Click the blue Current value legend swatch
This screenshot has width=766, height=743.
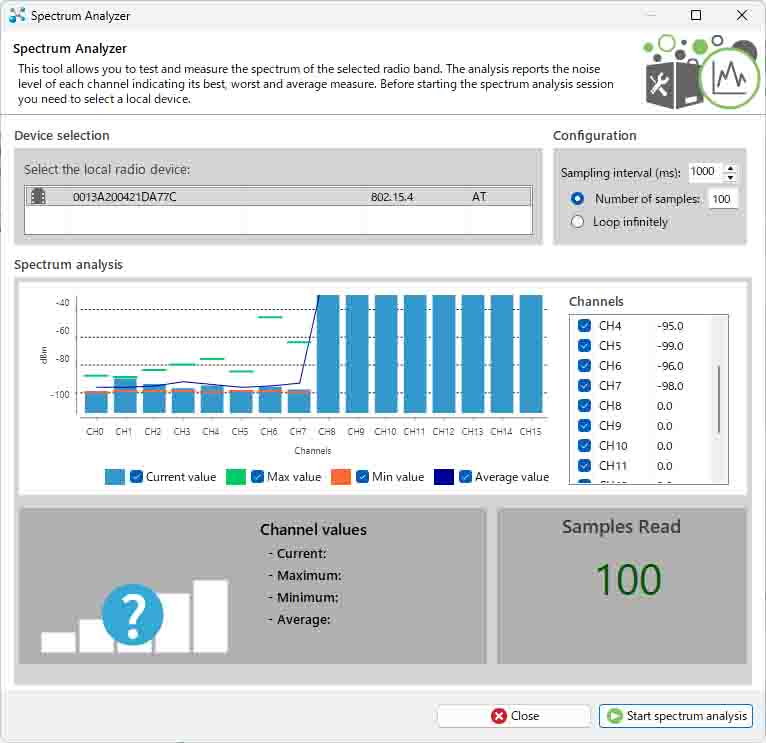click(115, 477)
